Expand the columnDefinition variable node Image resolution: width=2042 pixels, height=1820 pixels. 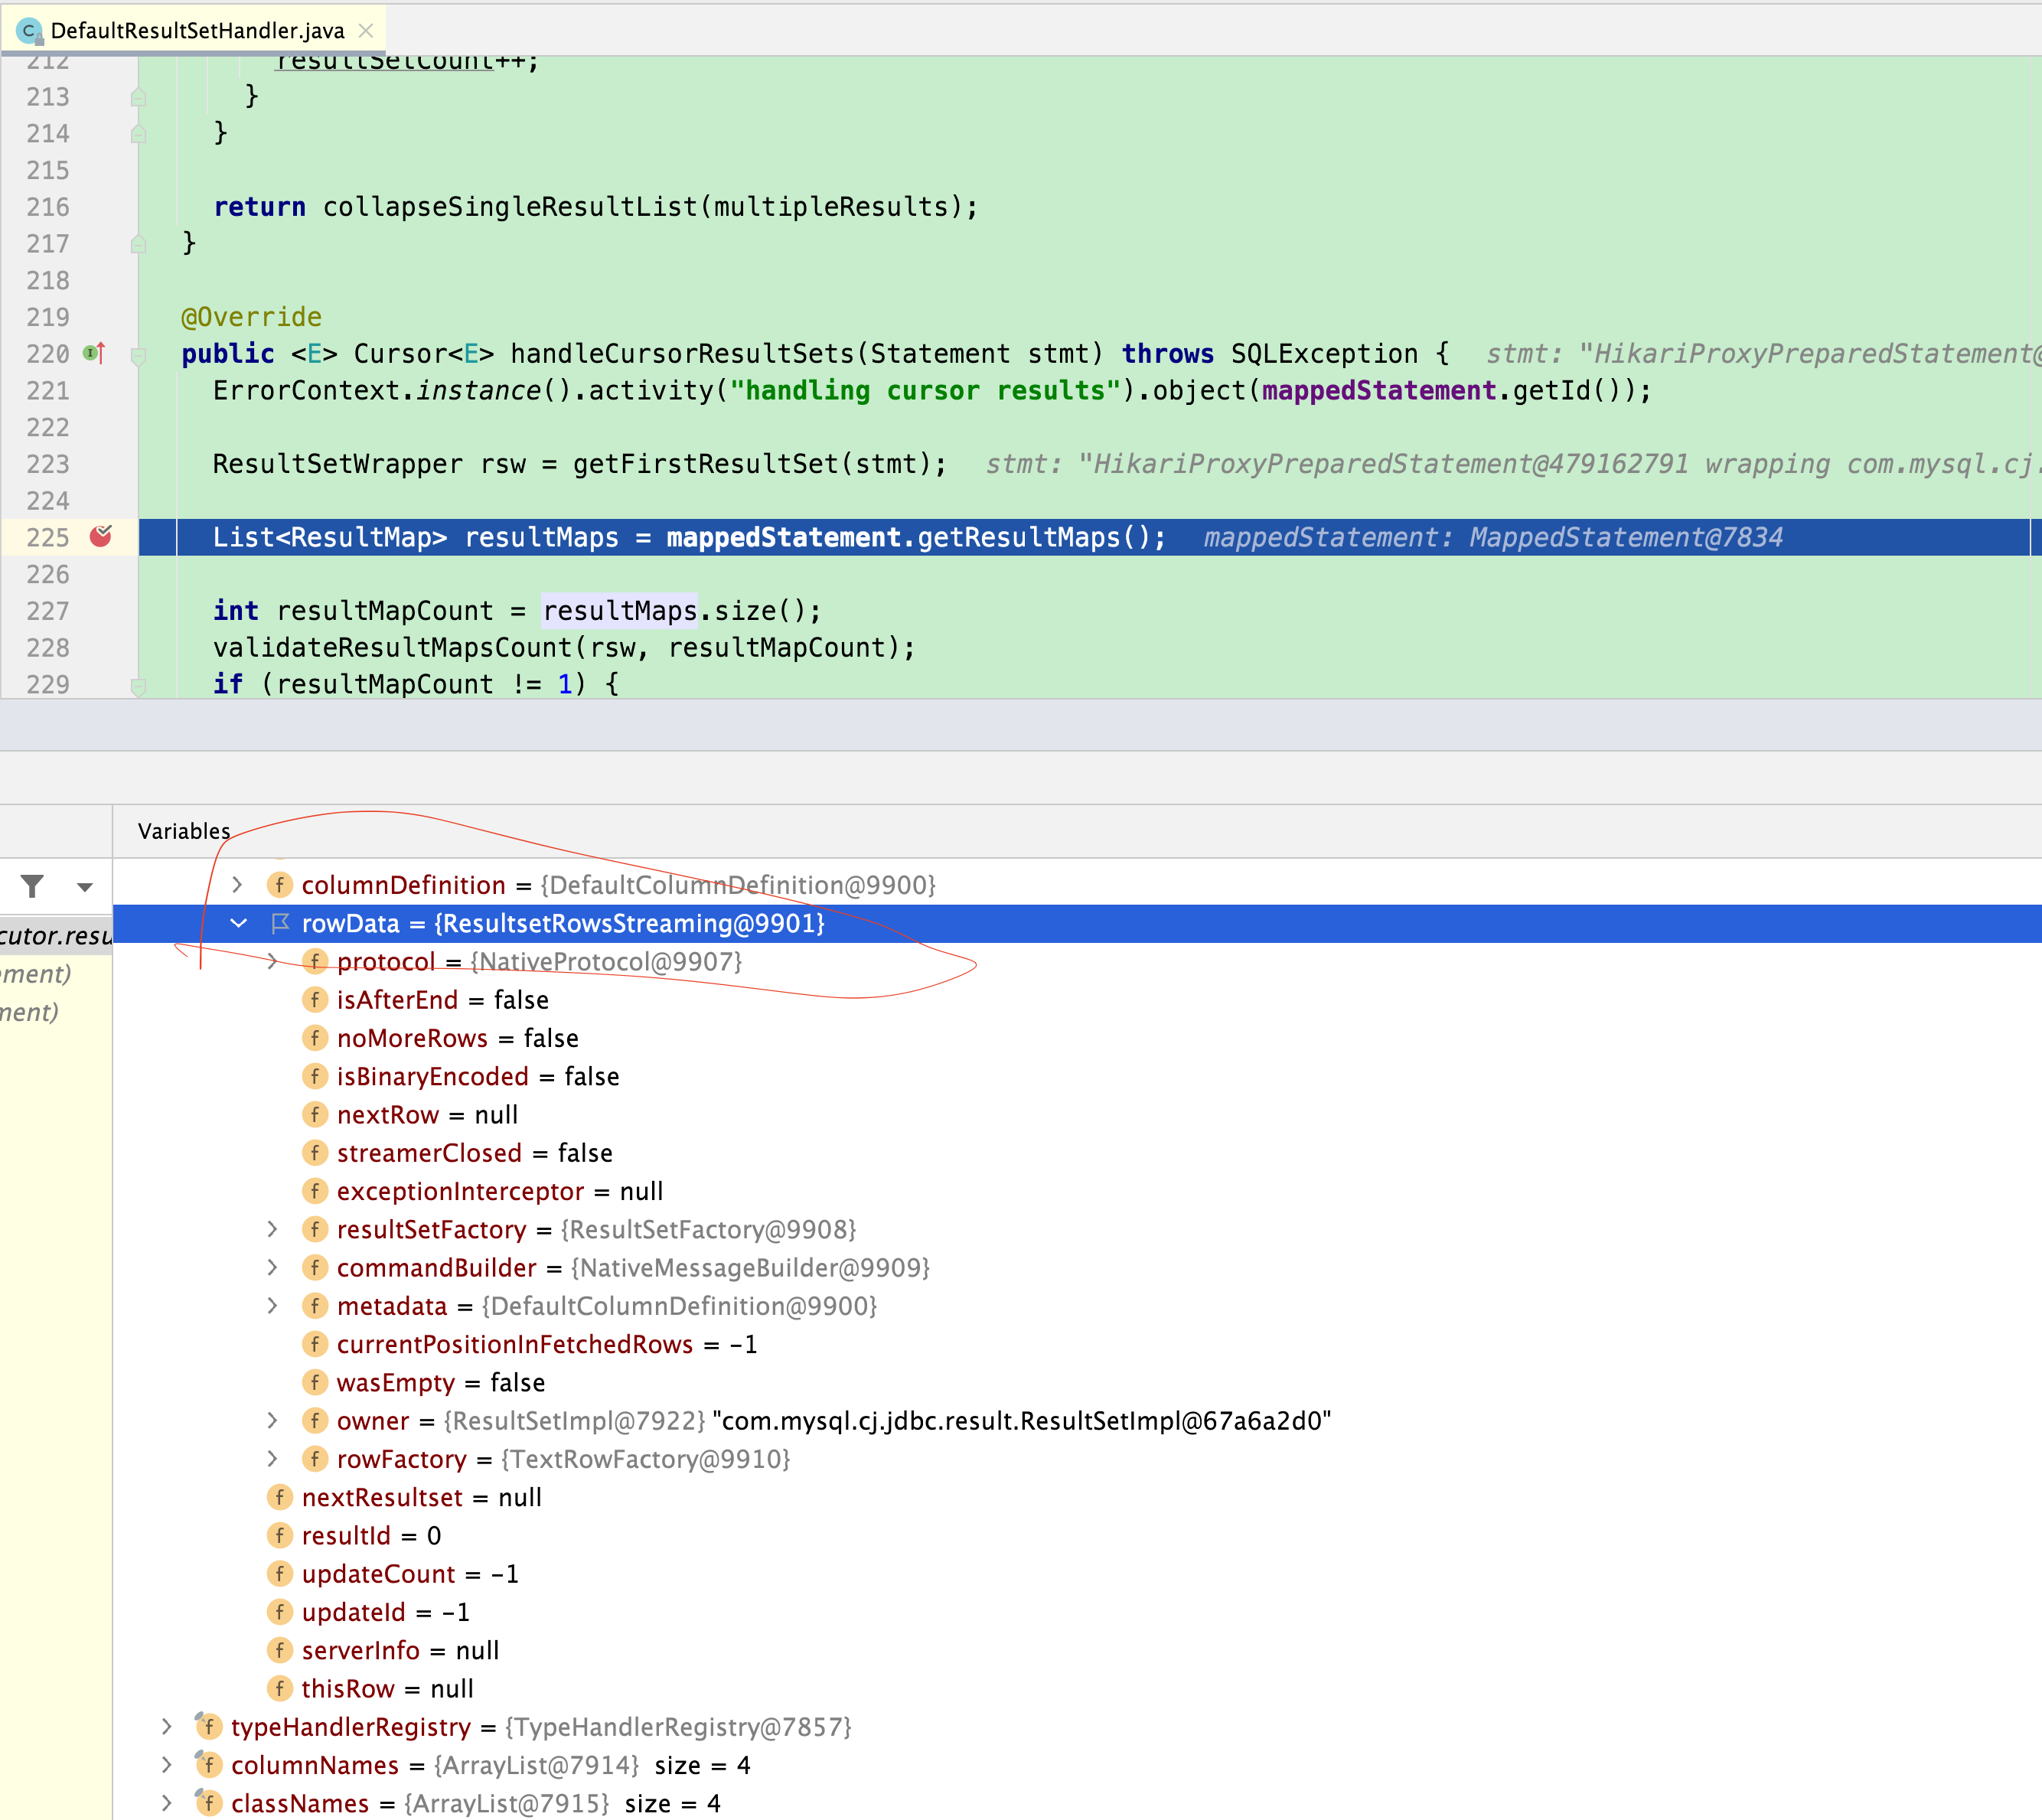pyautogui.click(x=237, y=885)
